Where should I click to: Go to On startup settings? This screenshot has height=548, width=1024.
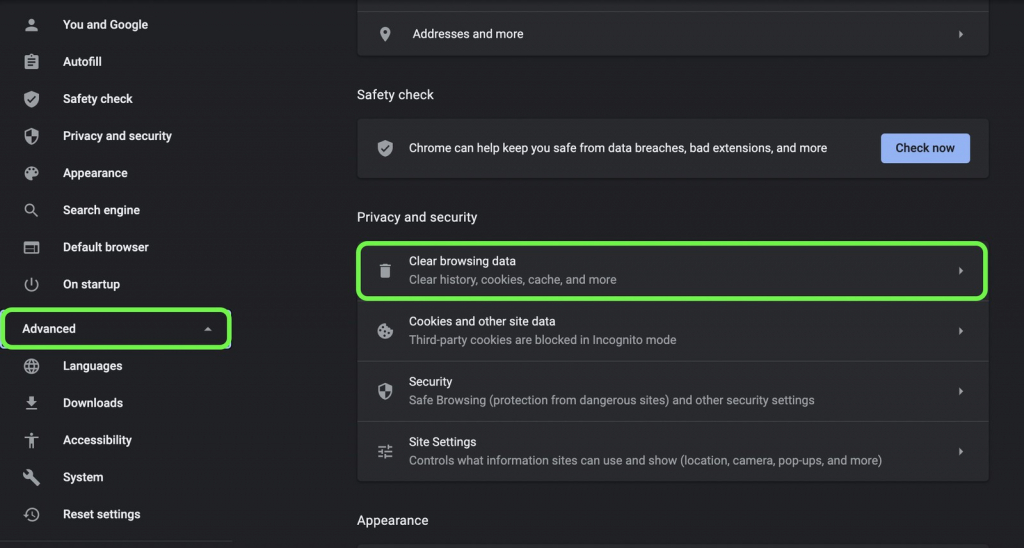91,285
